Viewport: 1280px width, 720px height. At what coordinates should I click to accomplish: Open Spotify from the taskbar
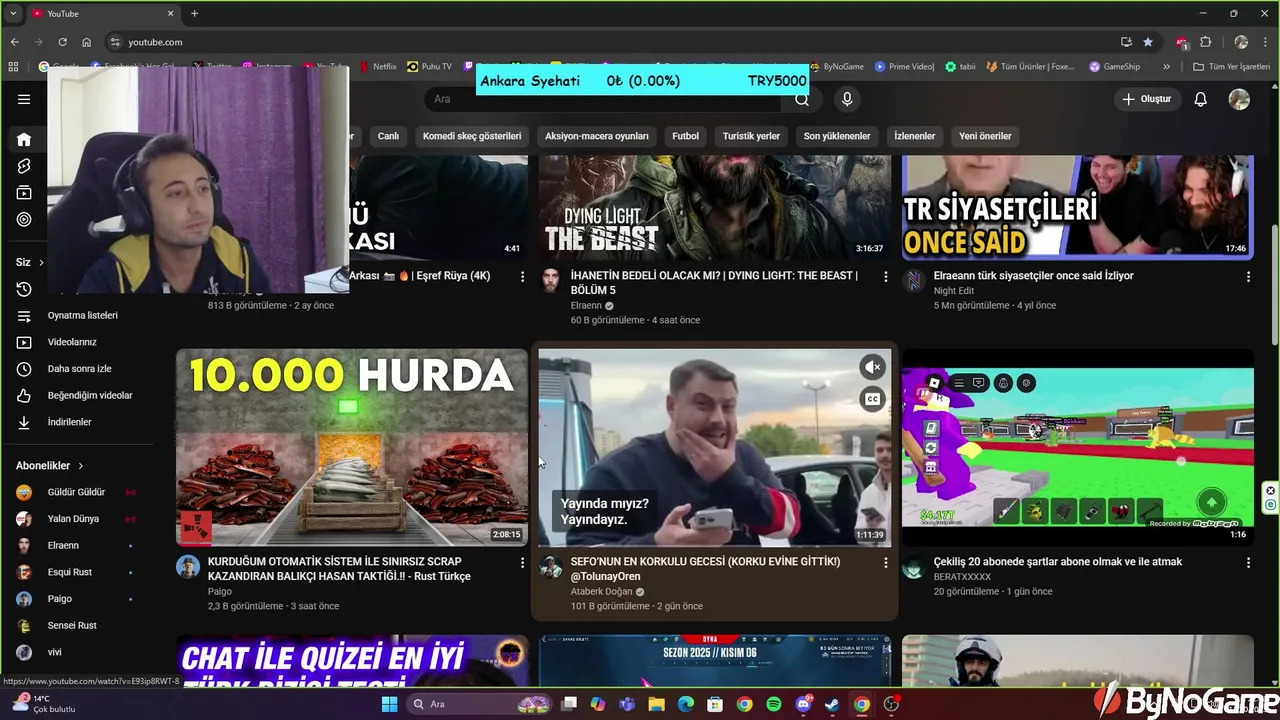click(774, 704)
